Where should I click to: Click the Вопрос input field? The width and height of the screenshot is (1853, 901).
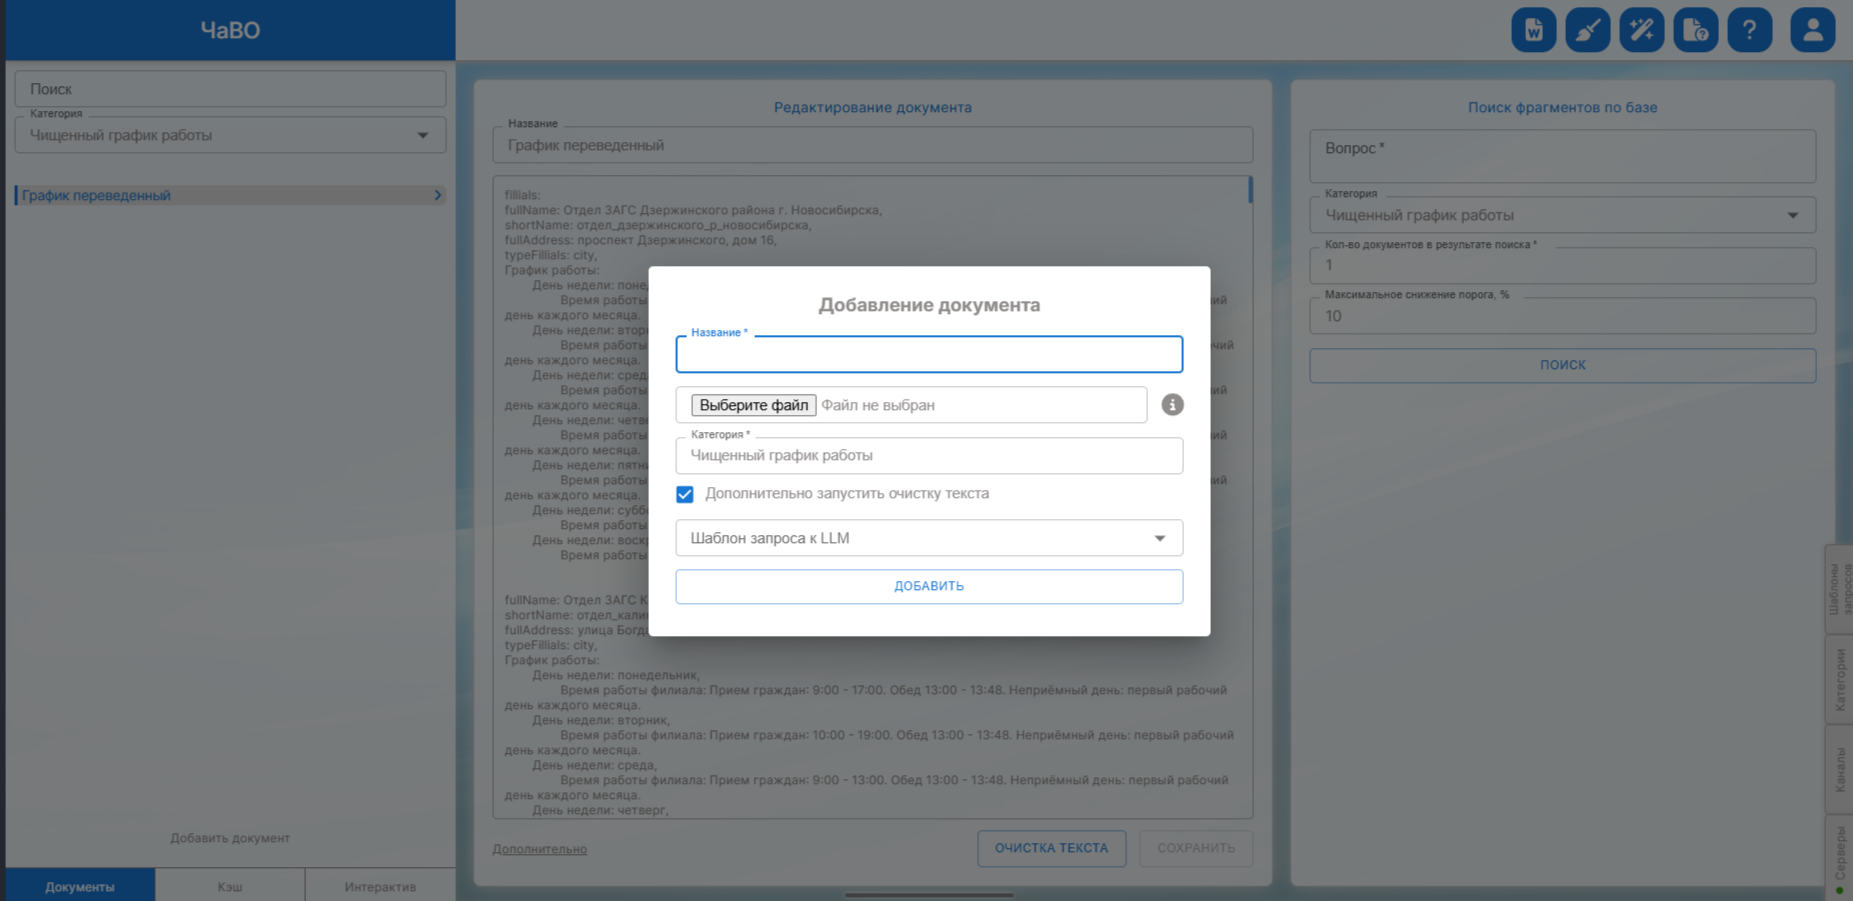(x=1562, y=157)
